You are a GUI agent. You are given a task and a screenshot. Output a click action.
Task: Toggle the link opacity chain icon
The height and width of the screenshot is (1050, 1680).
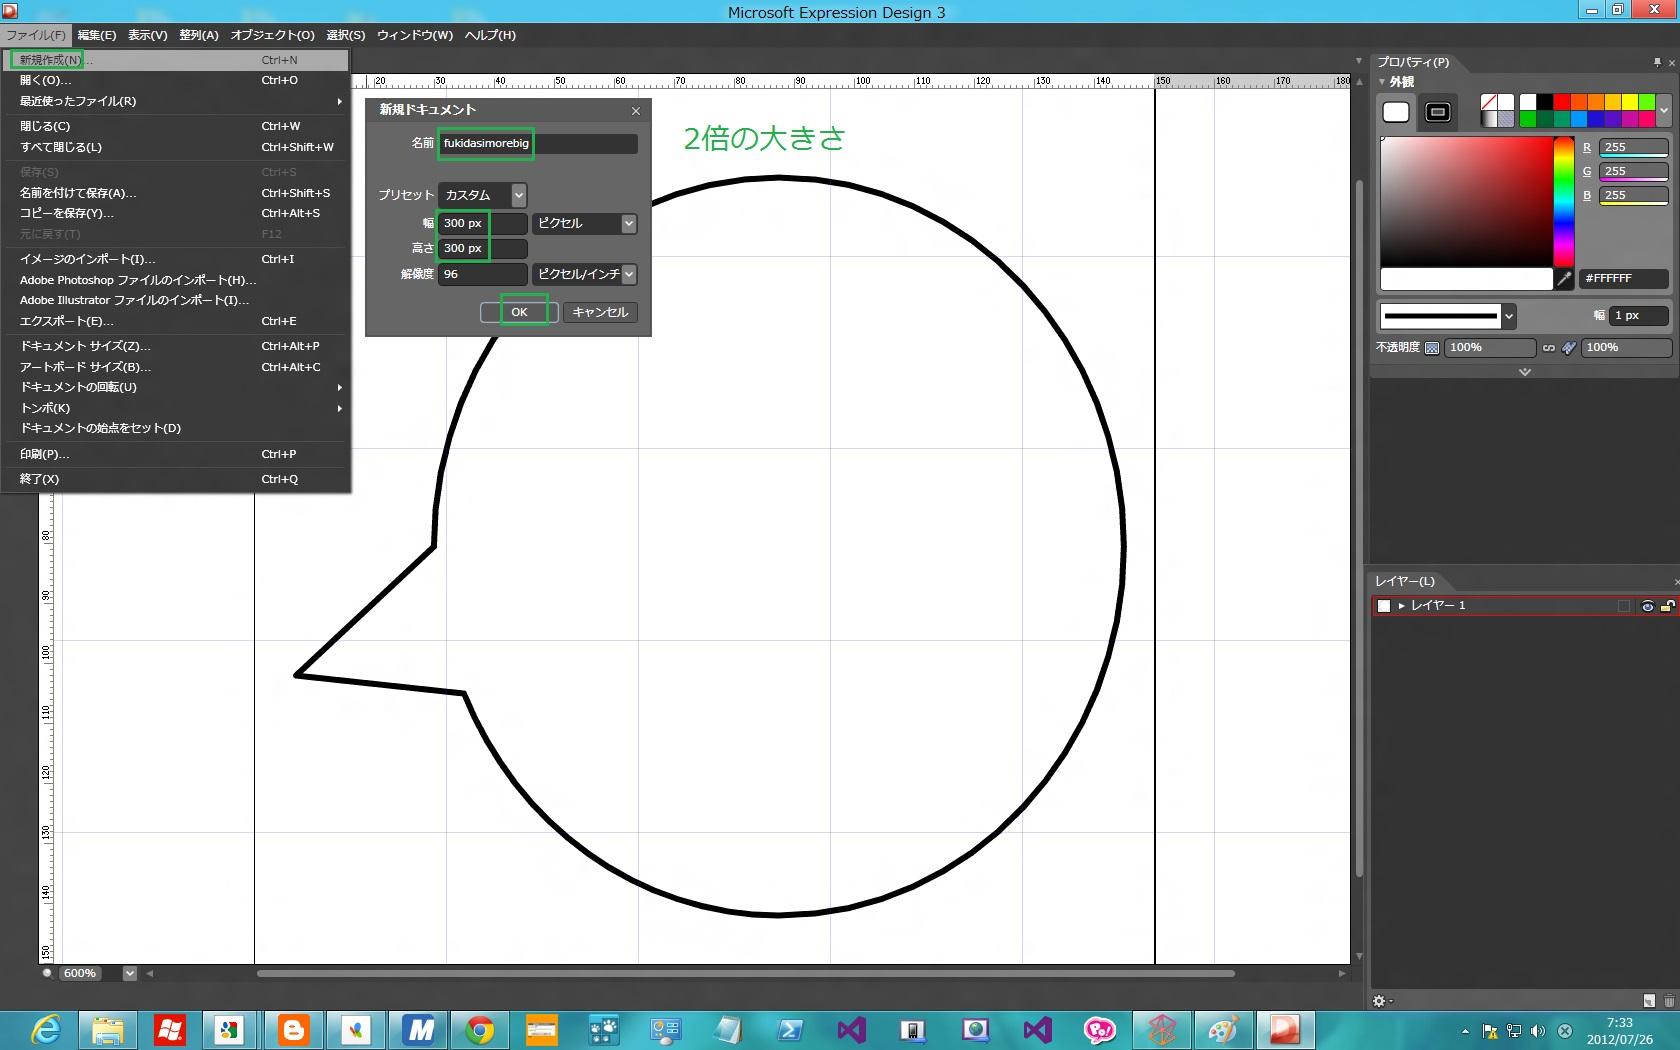click(x=1549, y=348)
